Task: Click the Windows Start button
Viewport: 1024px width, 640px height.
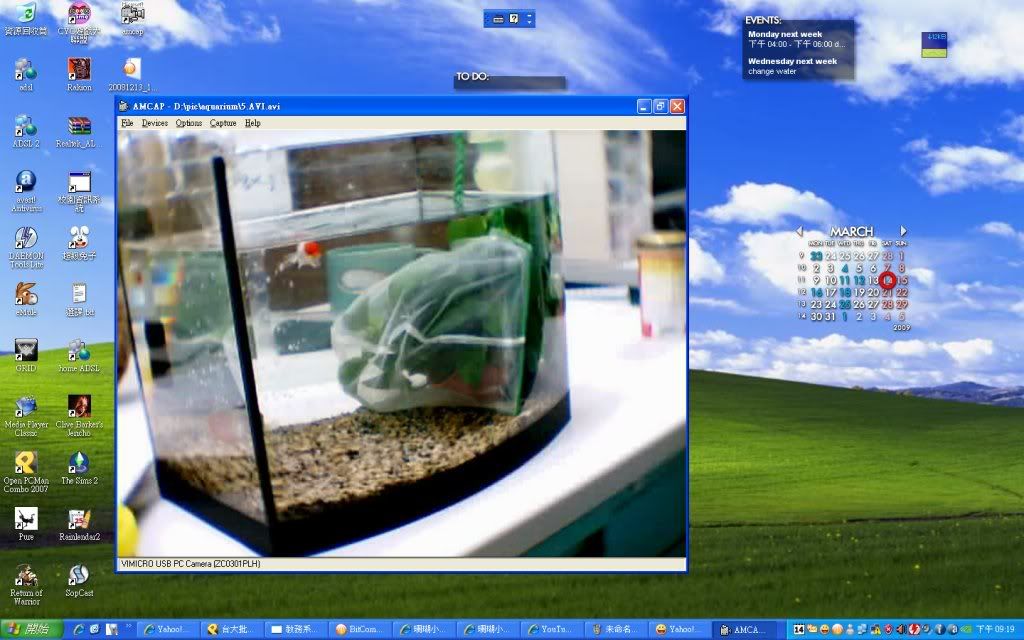Action: 31,629
